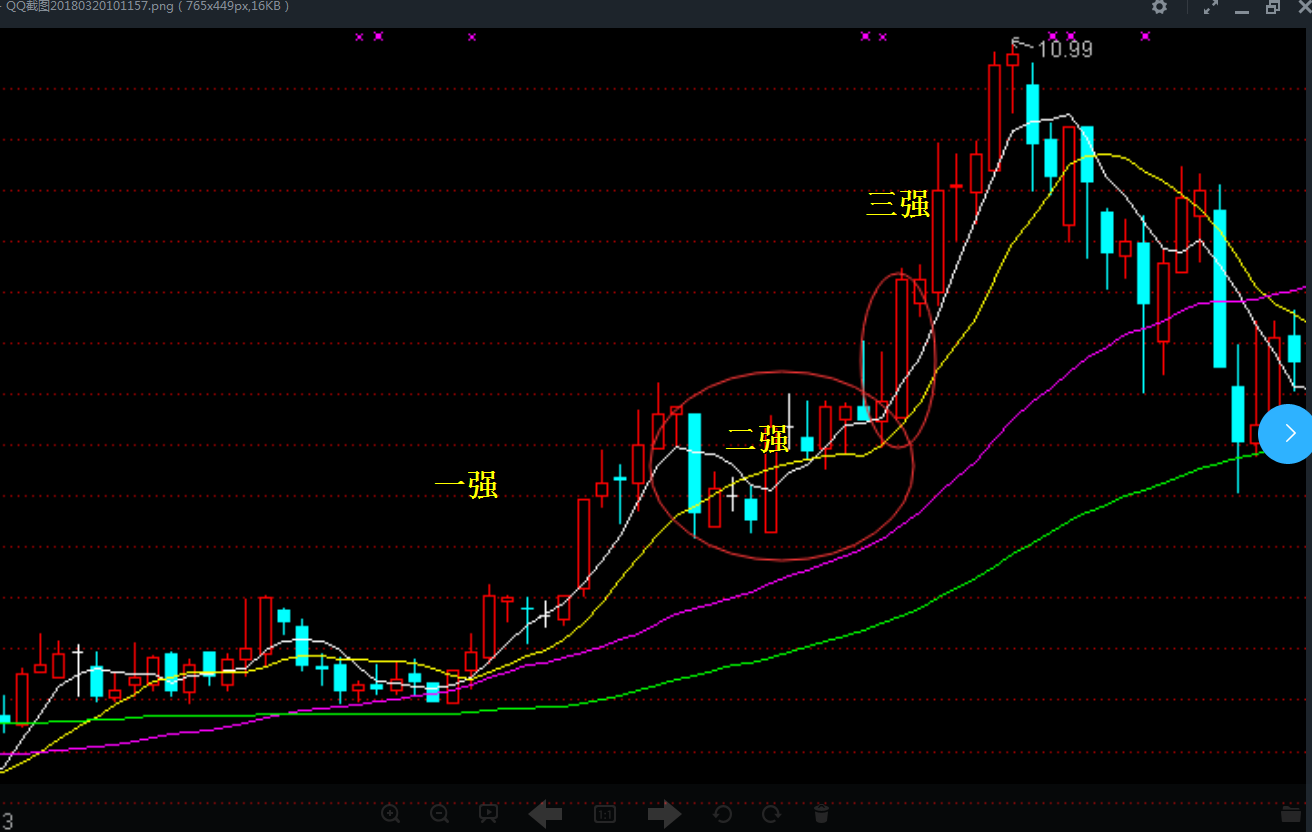1312x832 pixels.
Task: Go to previous image with the left arrow
Action: click(x=545, y=814)
